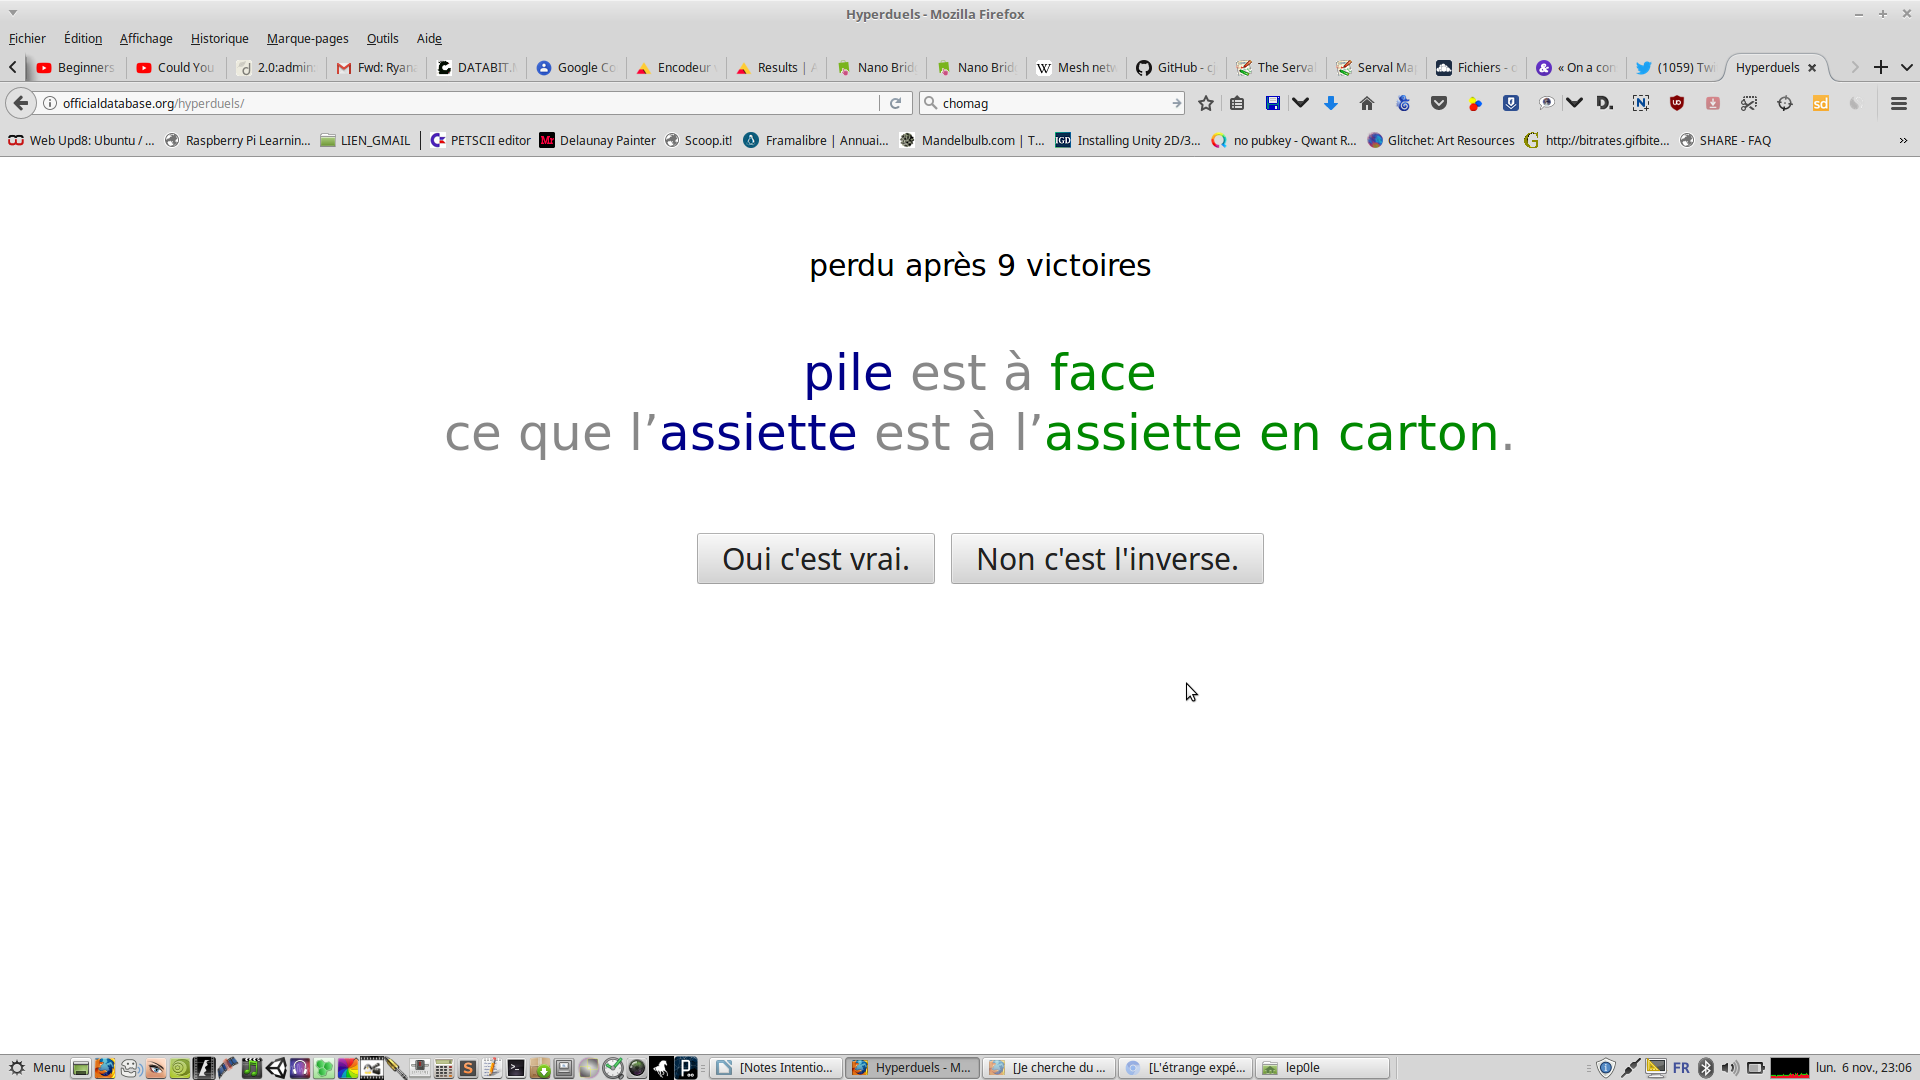The height and width of the screenshot is (1080, 1920).
Task: Expand the bookmarks toolbar overflow chevron
Action: pos(1903,140)
